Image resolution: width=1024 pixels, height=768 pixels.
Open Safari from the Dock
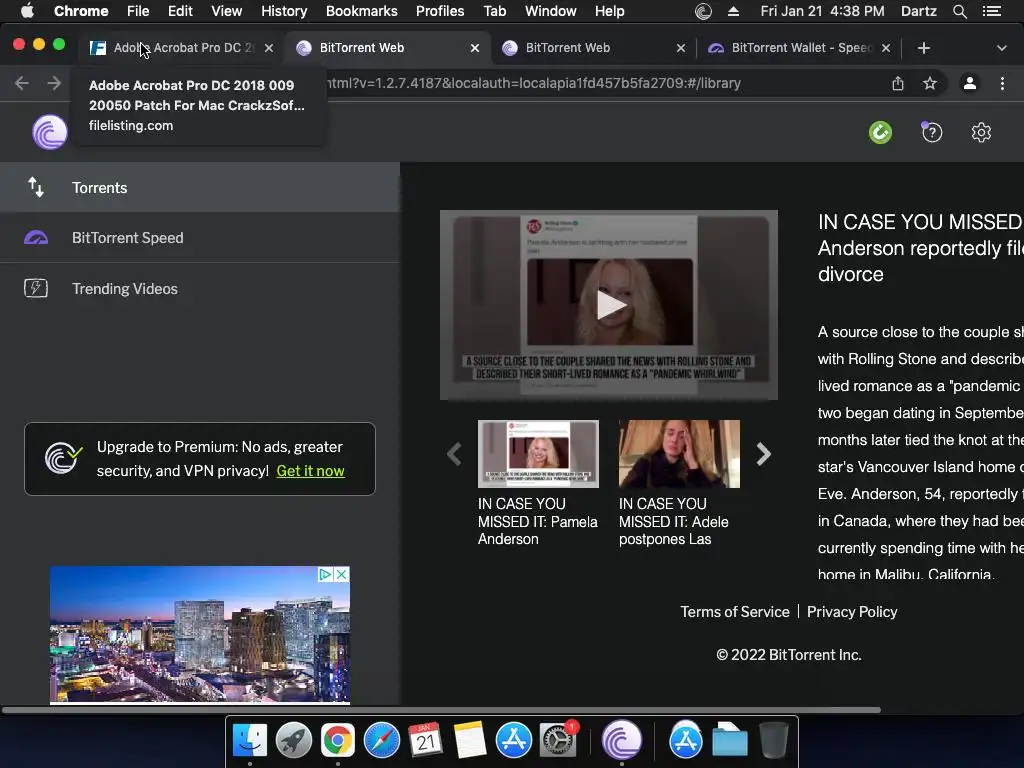point(381,741)
